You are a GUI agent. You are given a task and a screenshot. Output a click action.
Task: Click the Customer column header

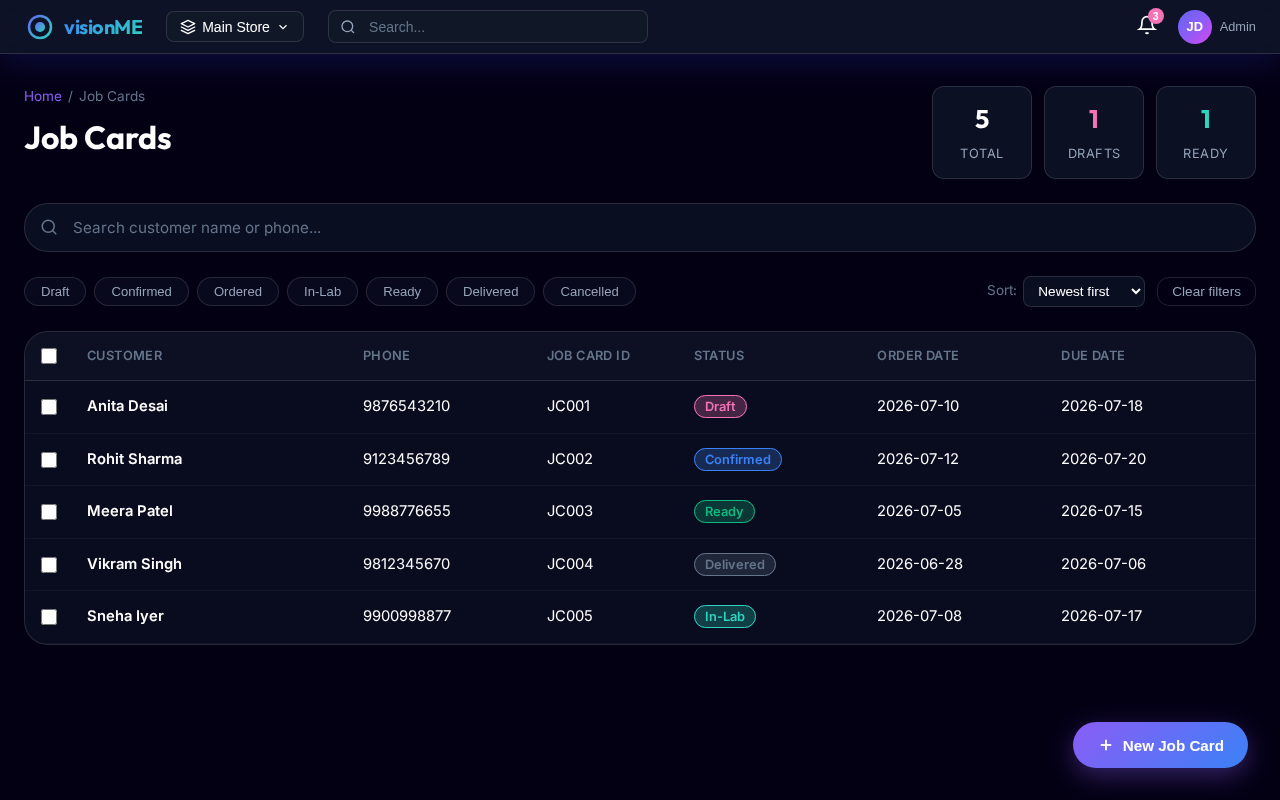[125, 355]
